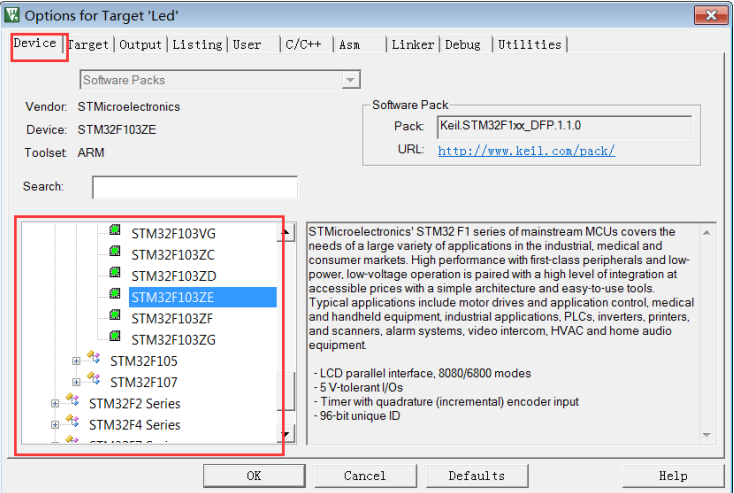Open the Output tab
Viewport: 734px width, 493px height.
click(140, 45)
